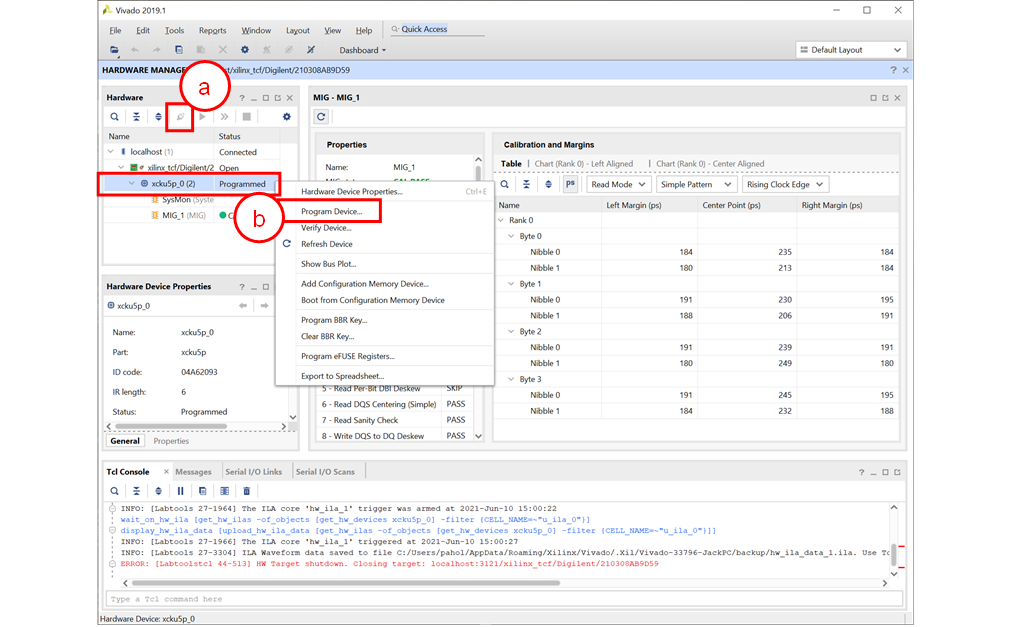1015x627 pixels.
Task: Click the Quick Access search field
Action: pyautogui.click(x=437, y=29)
